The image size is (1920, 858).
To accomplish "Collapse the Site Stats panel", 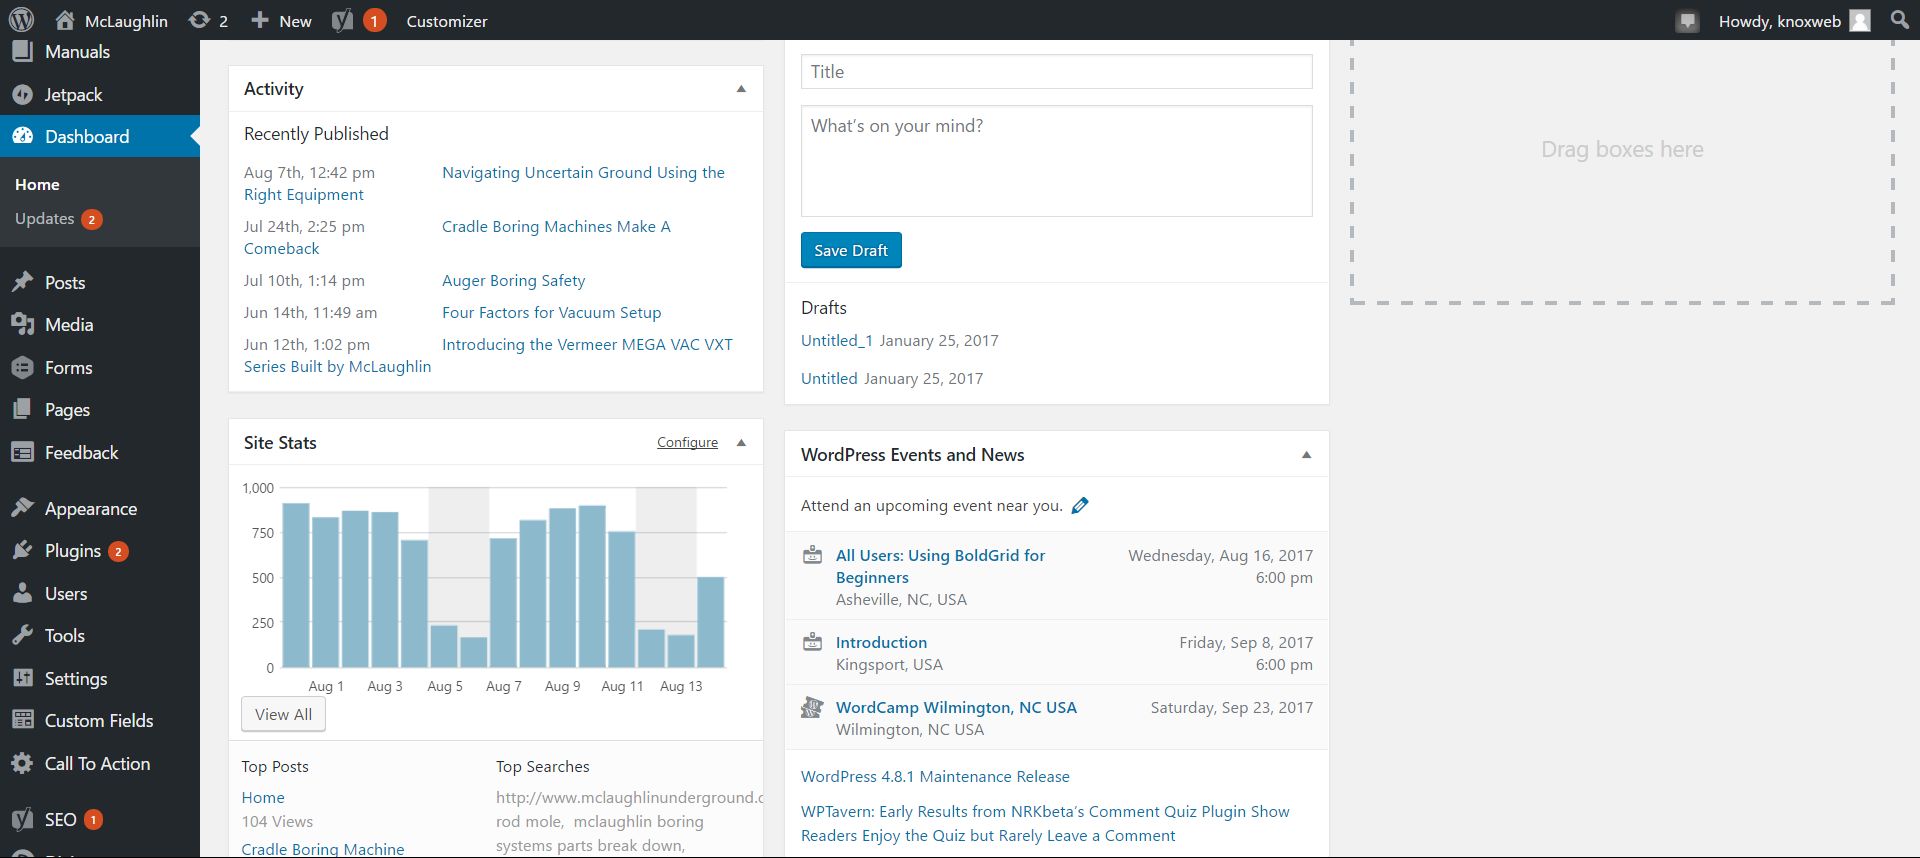I will click(x=741, y=443).
